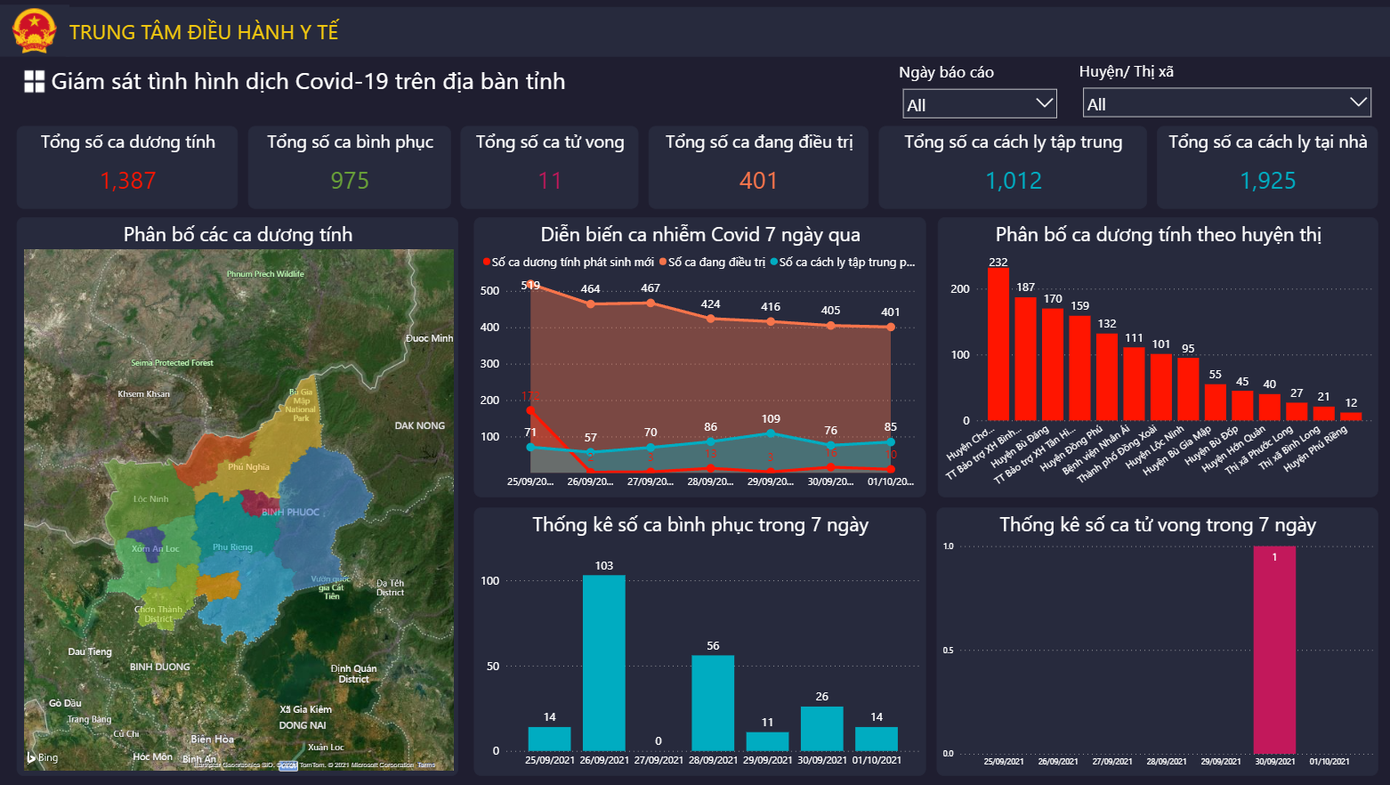Select the 109 data point on teal line
This screenshot has height=785, width=1390.
pyautogui.click(x=770, y=433)
